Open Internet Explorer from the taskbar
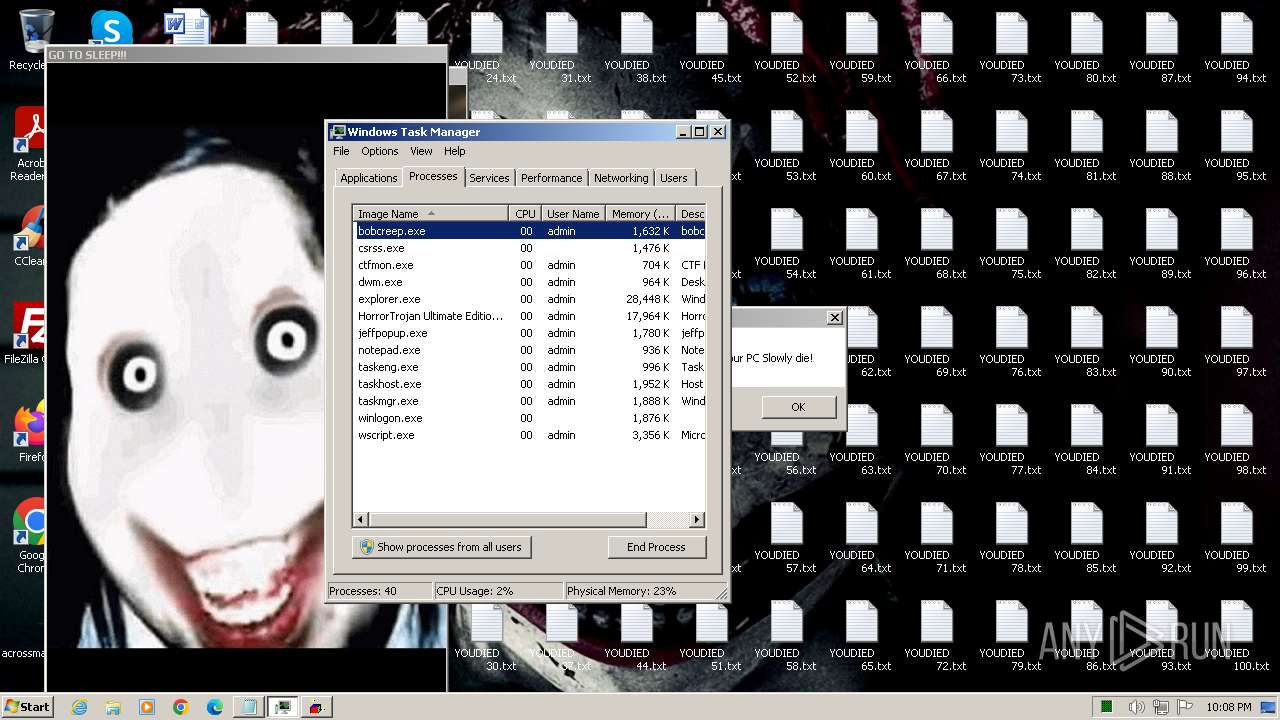Viewport: 1280px width, 720px height. pos(79,707)
